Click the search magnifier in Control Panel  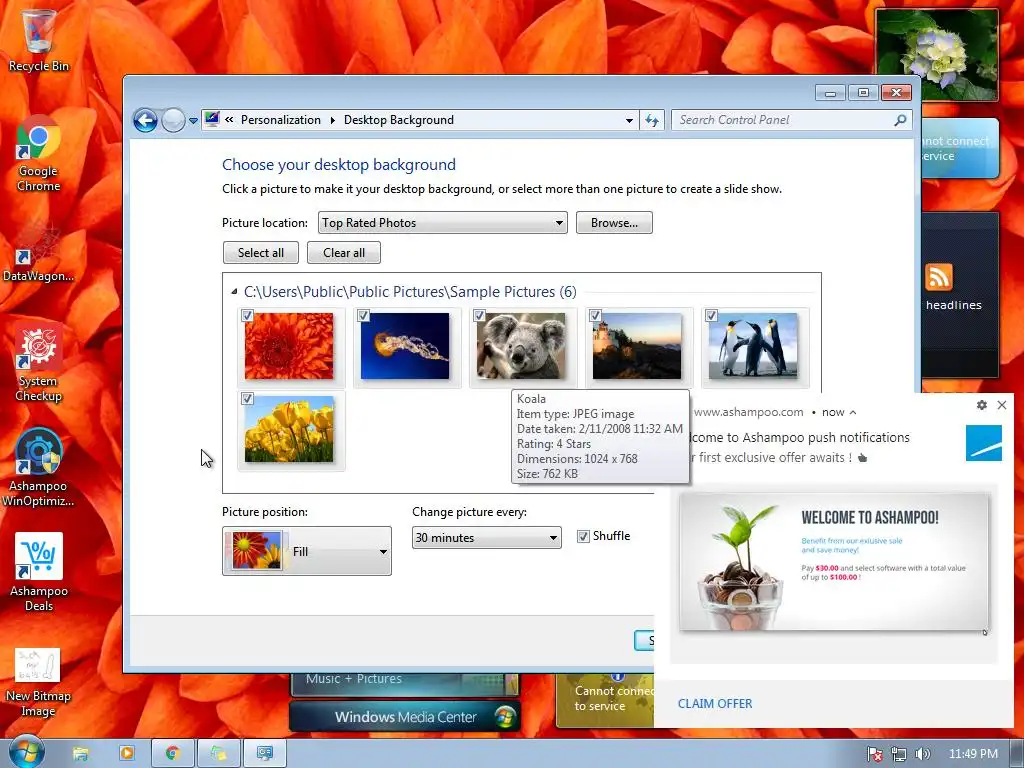901,120
